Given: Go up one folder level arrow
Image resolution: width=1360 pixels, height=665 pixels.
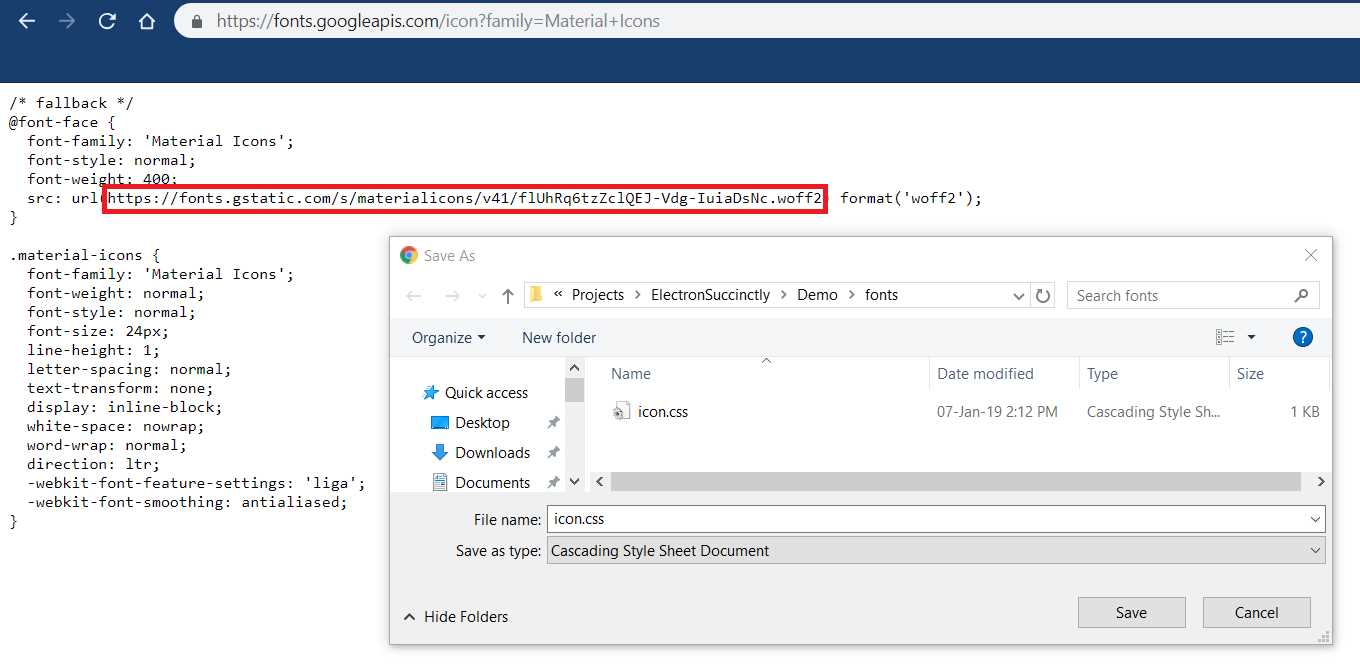Looking at the screenshot, I should [508, 295].
